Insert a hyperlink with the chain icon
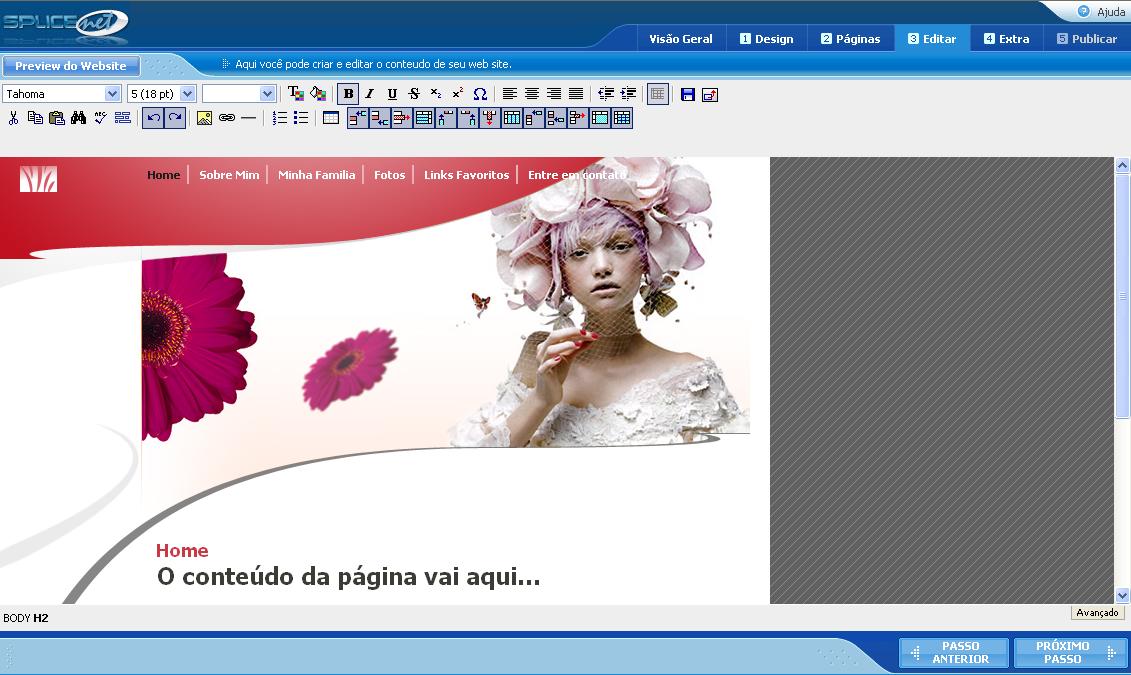Screen dimensions: 1131x675 (x=226, y=118)
